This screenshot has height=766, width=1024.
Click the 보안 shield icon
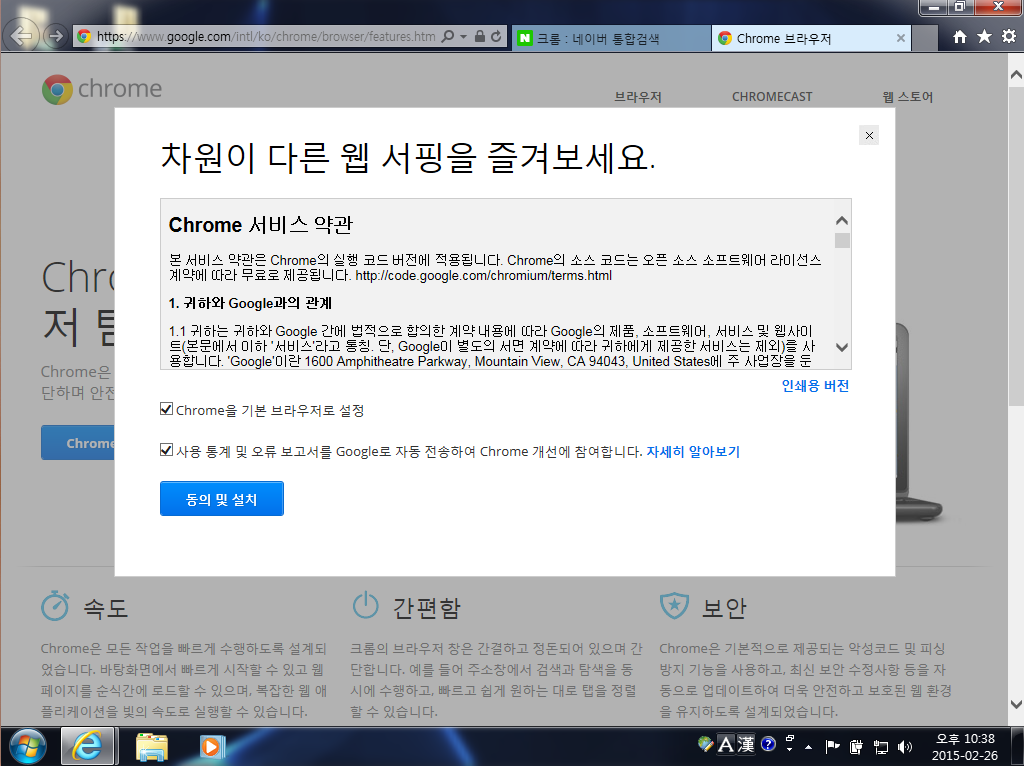(674, 606)
